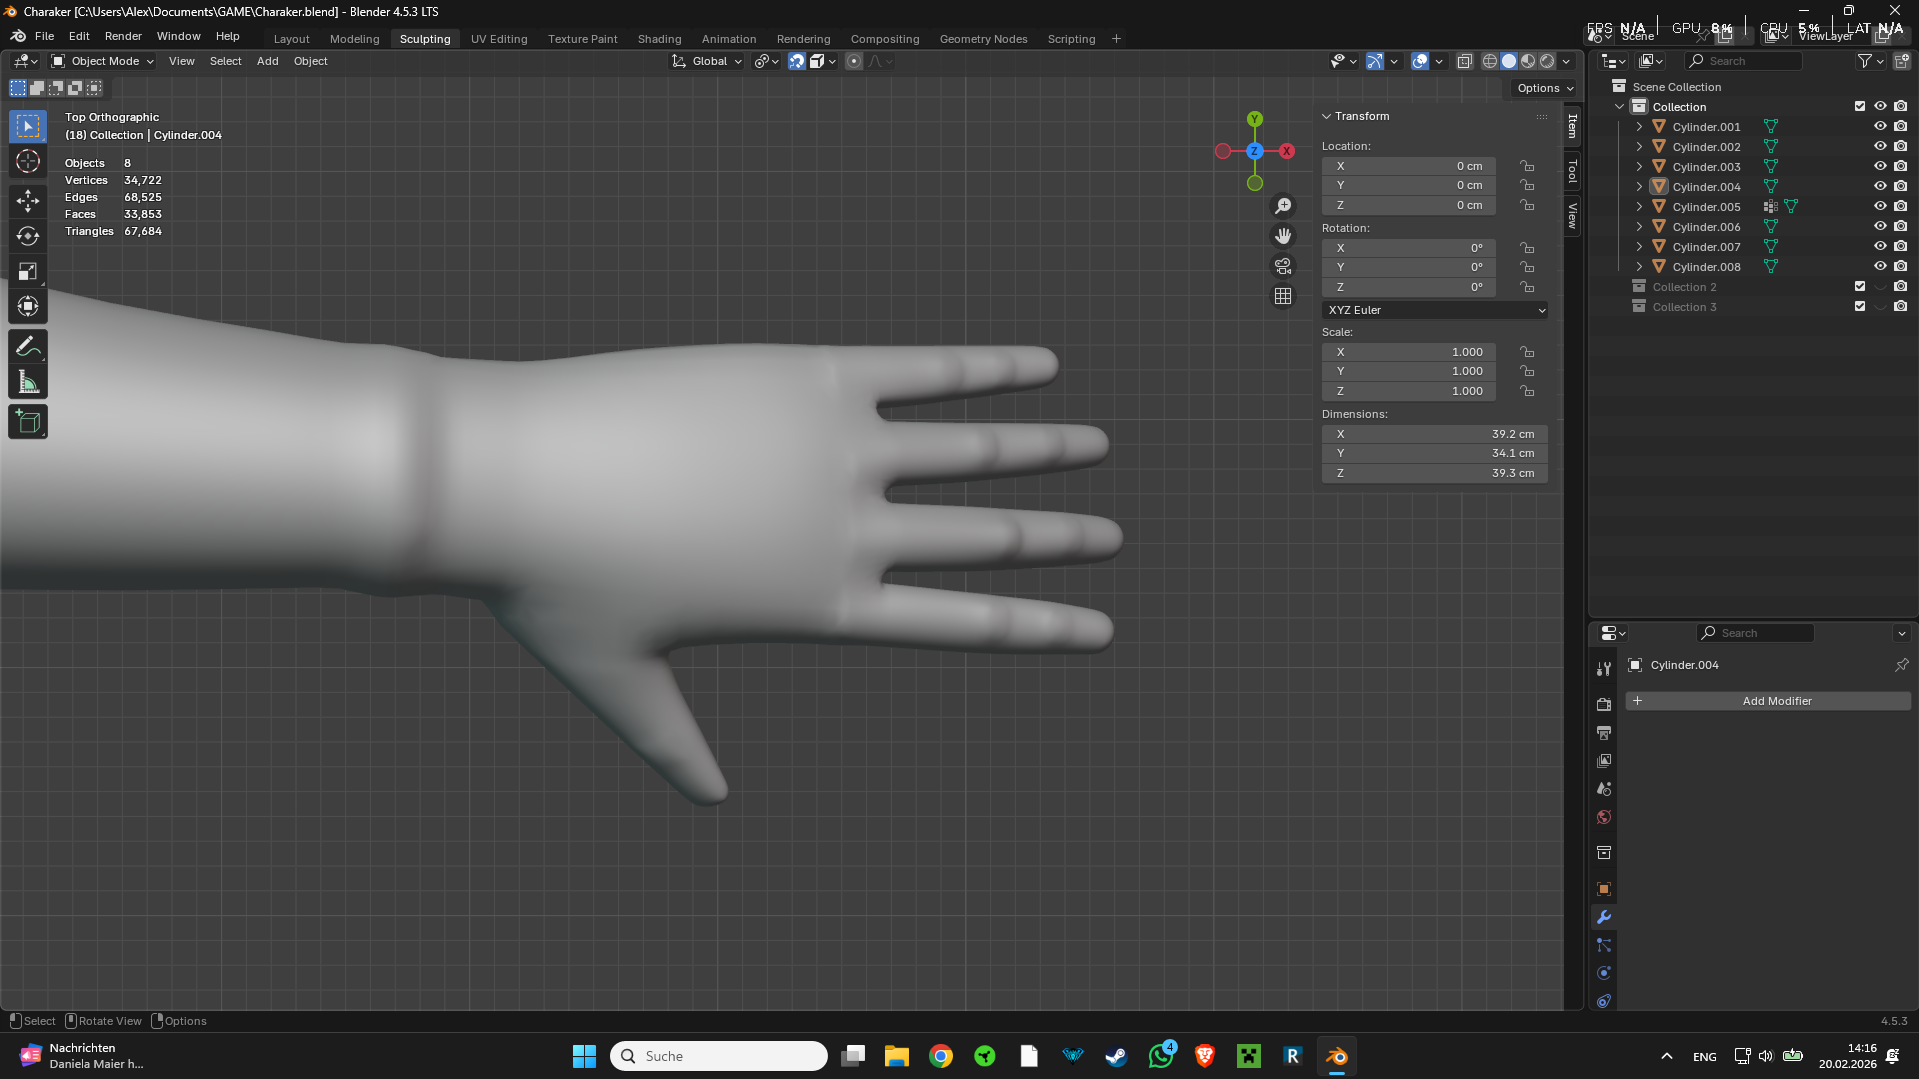The width and height of the screenshot is (1919, 1079).
Task: Toggle viewport overlays visibility
Action: (1420, 61)
